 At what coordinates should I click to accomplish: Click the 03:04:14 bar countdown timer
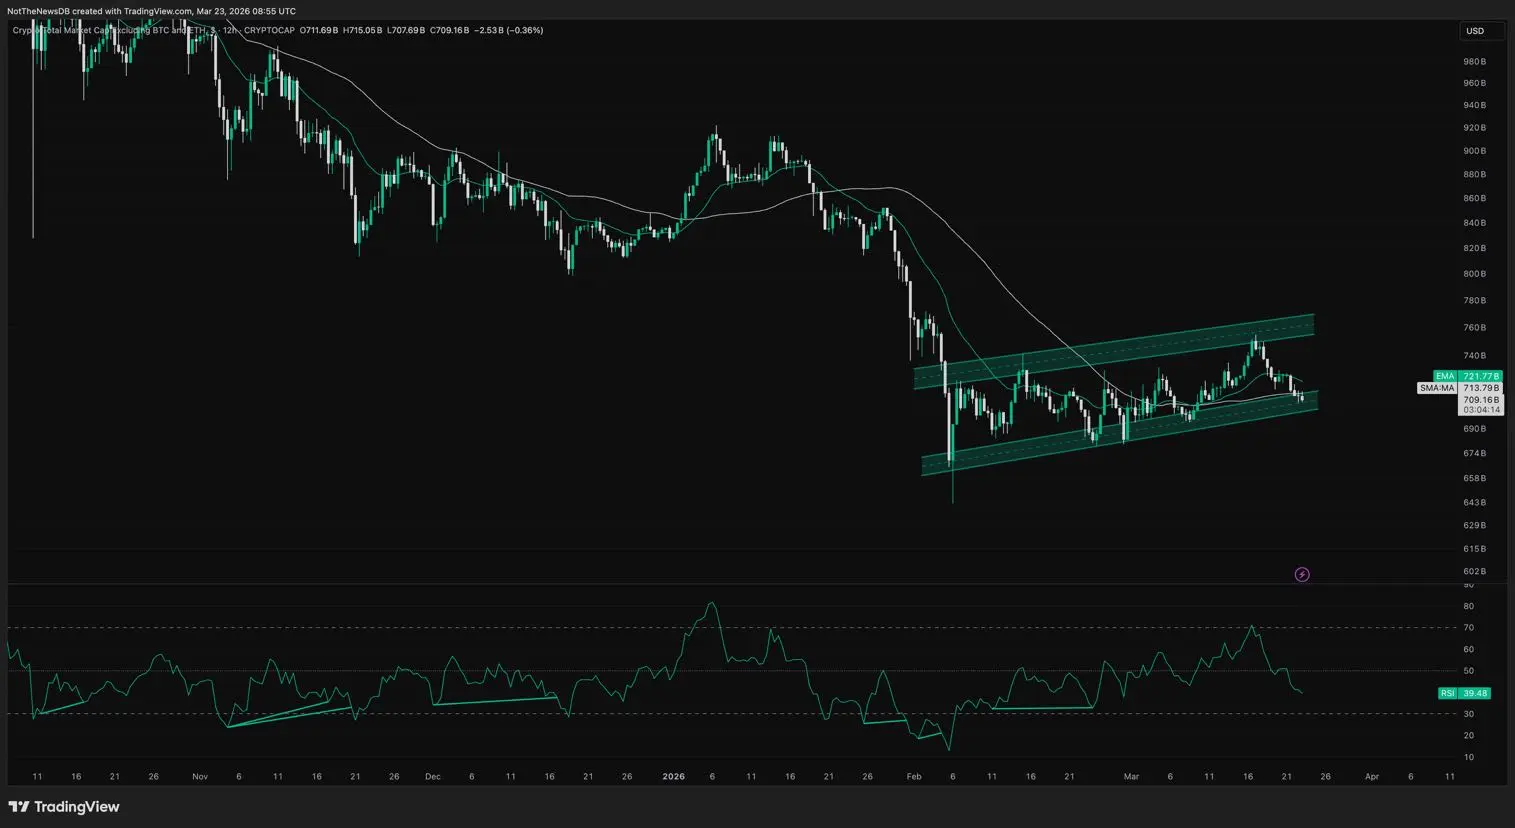click(x=1481, y=410)
